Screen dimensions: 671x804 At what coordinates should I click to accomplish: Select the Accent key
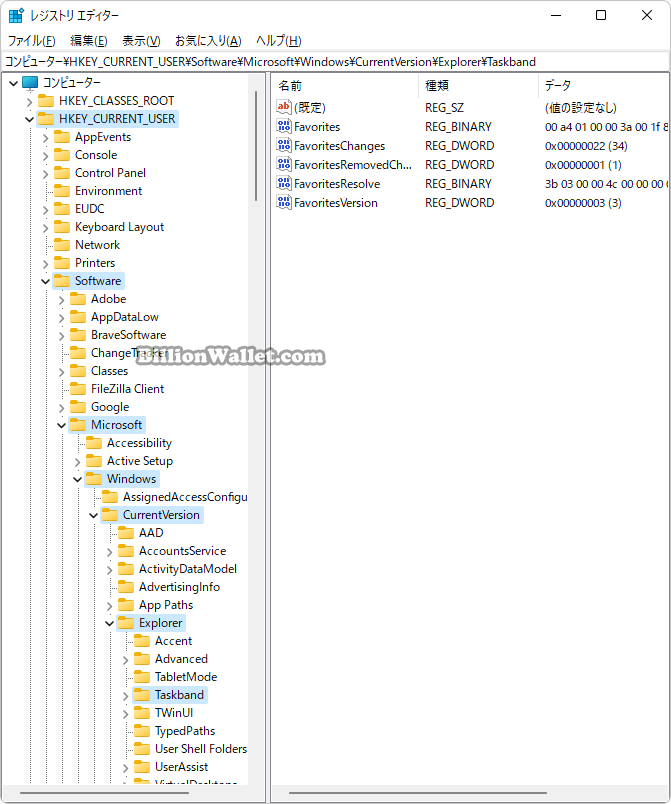point(173,641)
